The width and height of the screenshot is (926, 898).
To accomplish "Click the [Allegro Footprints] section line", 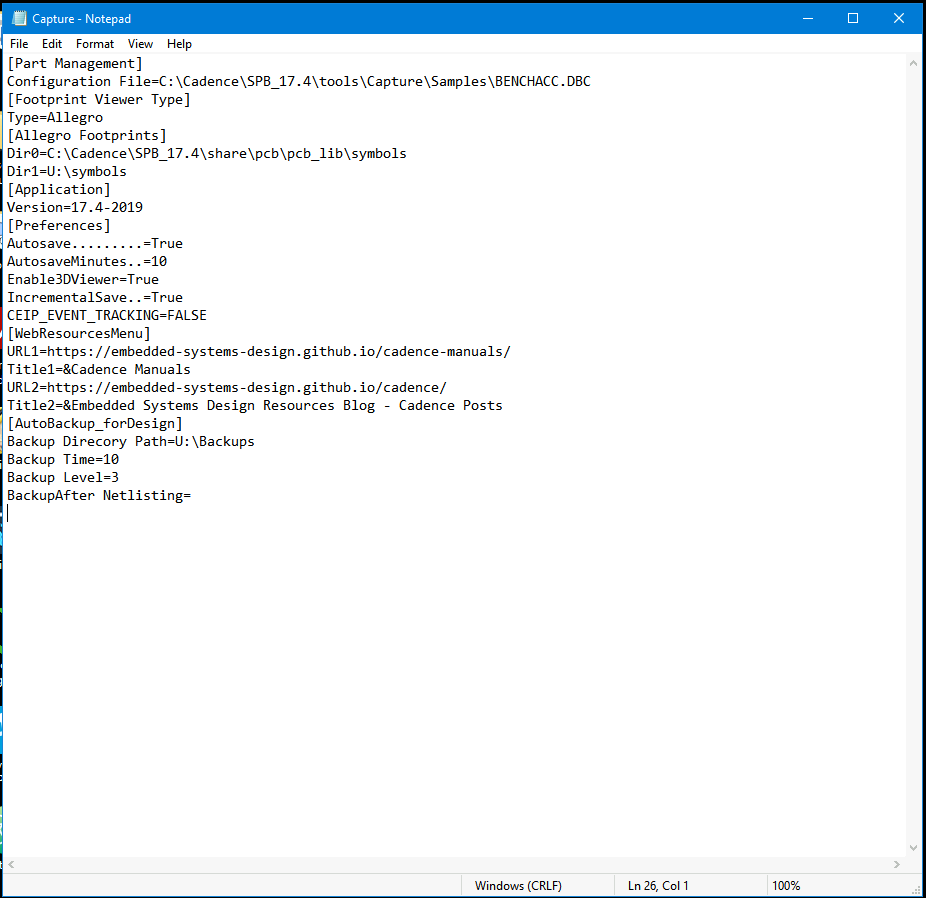I will [87, 135].
